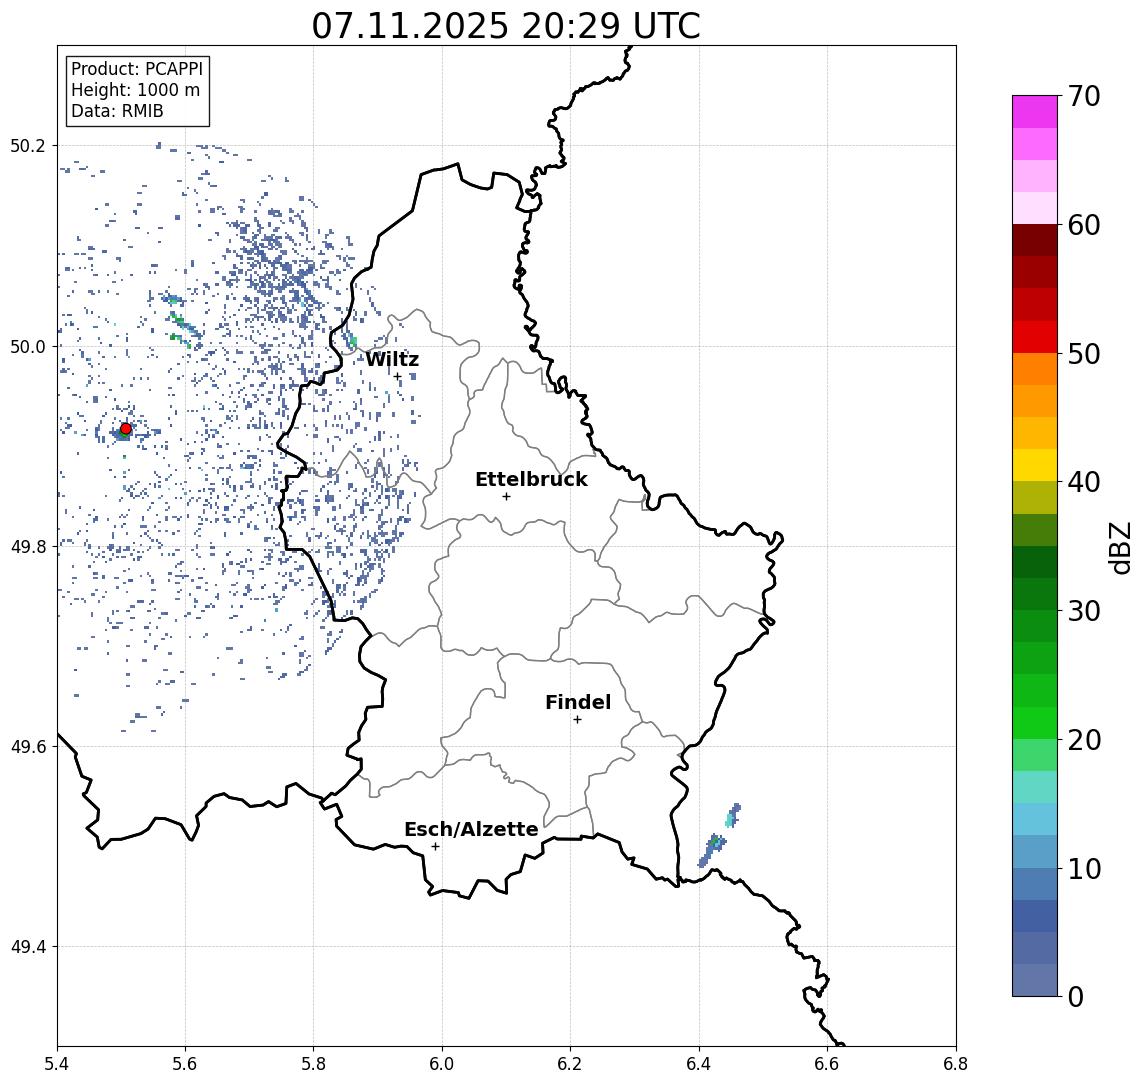Click the latitude axis label 49.8

28,546
